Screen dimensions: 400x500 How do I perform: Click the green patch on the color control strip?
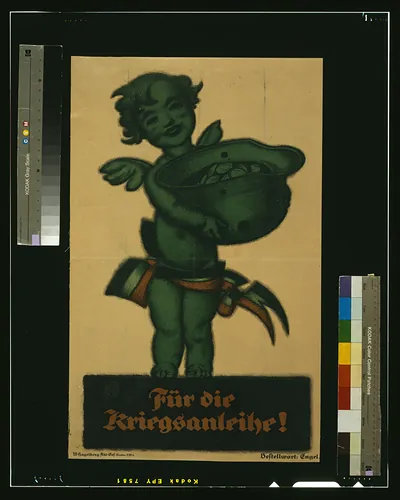(345, 331)
